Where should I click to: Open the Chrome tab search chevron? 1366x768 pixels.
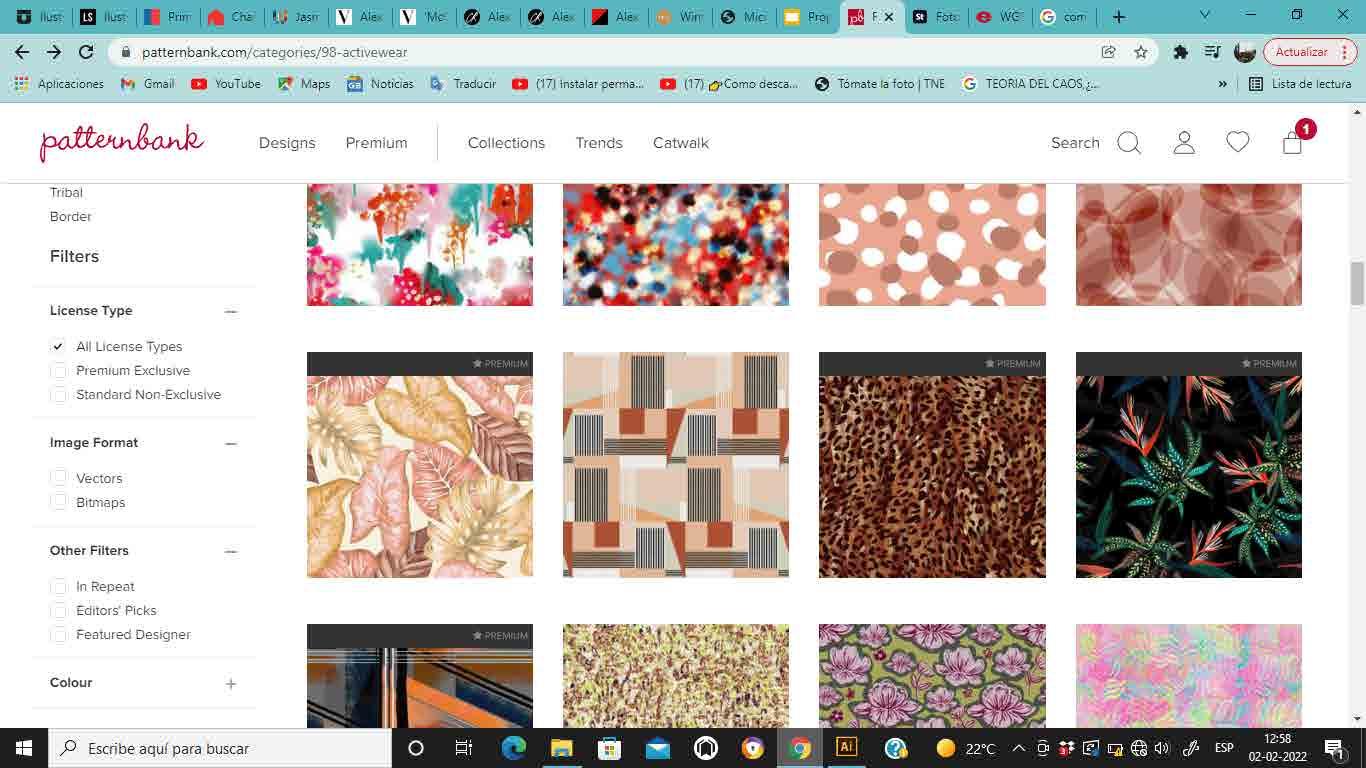[x=1204, y=16]
